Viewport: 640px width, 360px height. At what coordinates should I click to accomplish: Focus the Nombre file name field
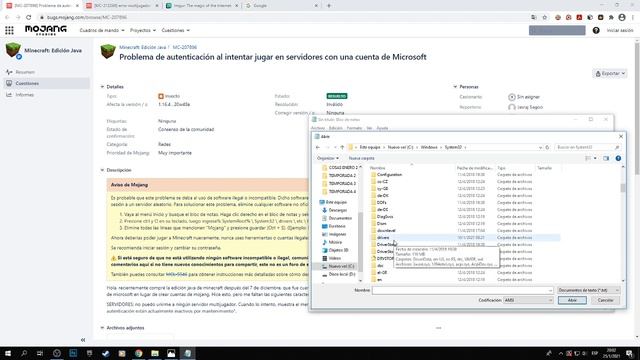coord(462,290)
